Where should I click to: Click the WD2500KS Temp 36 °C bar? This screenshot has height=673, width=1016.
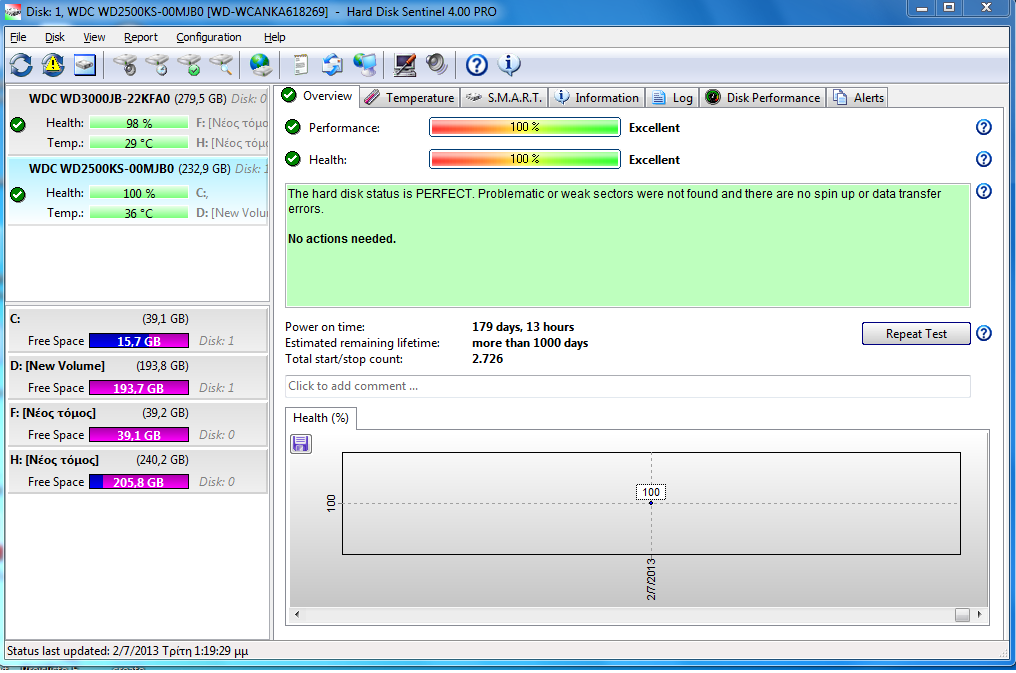(x=139, y=212)
